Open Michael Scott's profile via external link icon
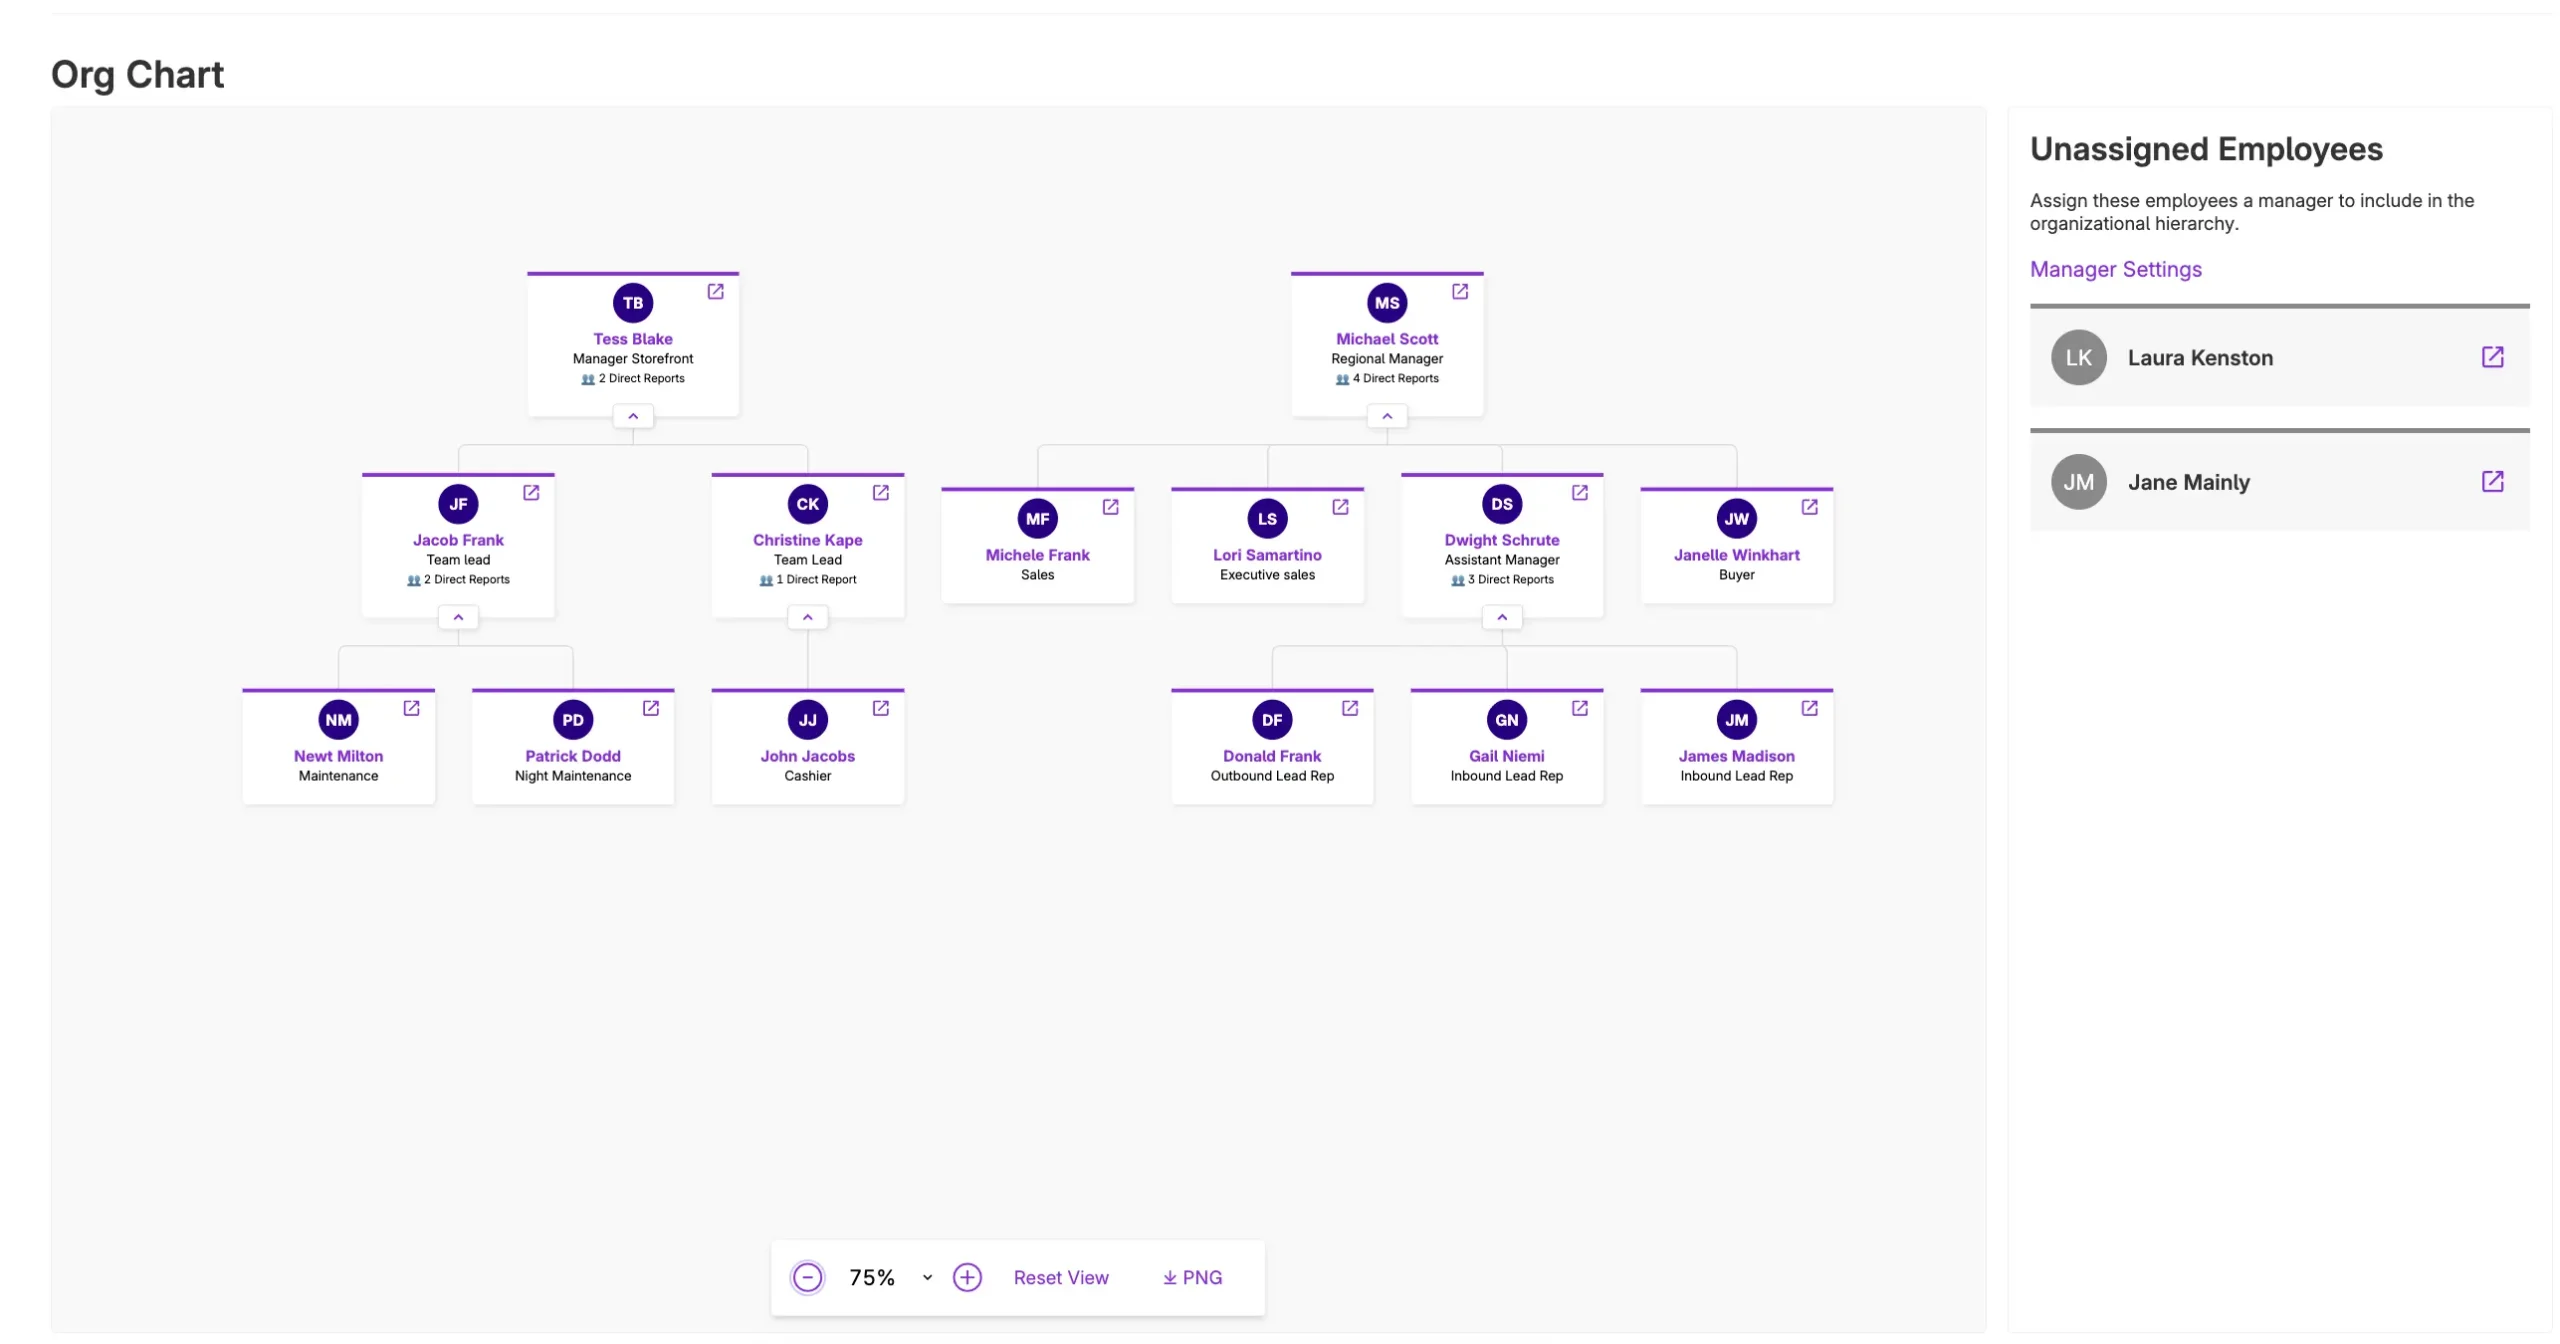Viewport: 2560px width, 1344px height. (1460, 290)
